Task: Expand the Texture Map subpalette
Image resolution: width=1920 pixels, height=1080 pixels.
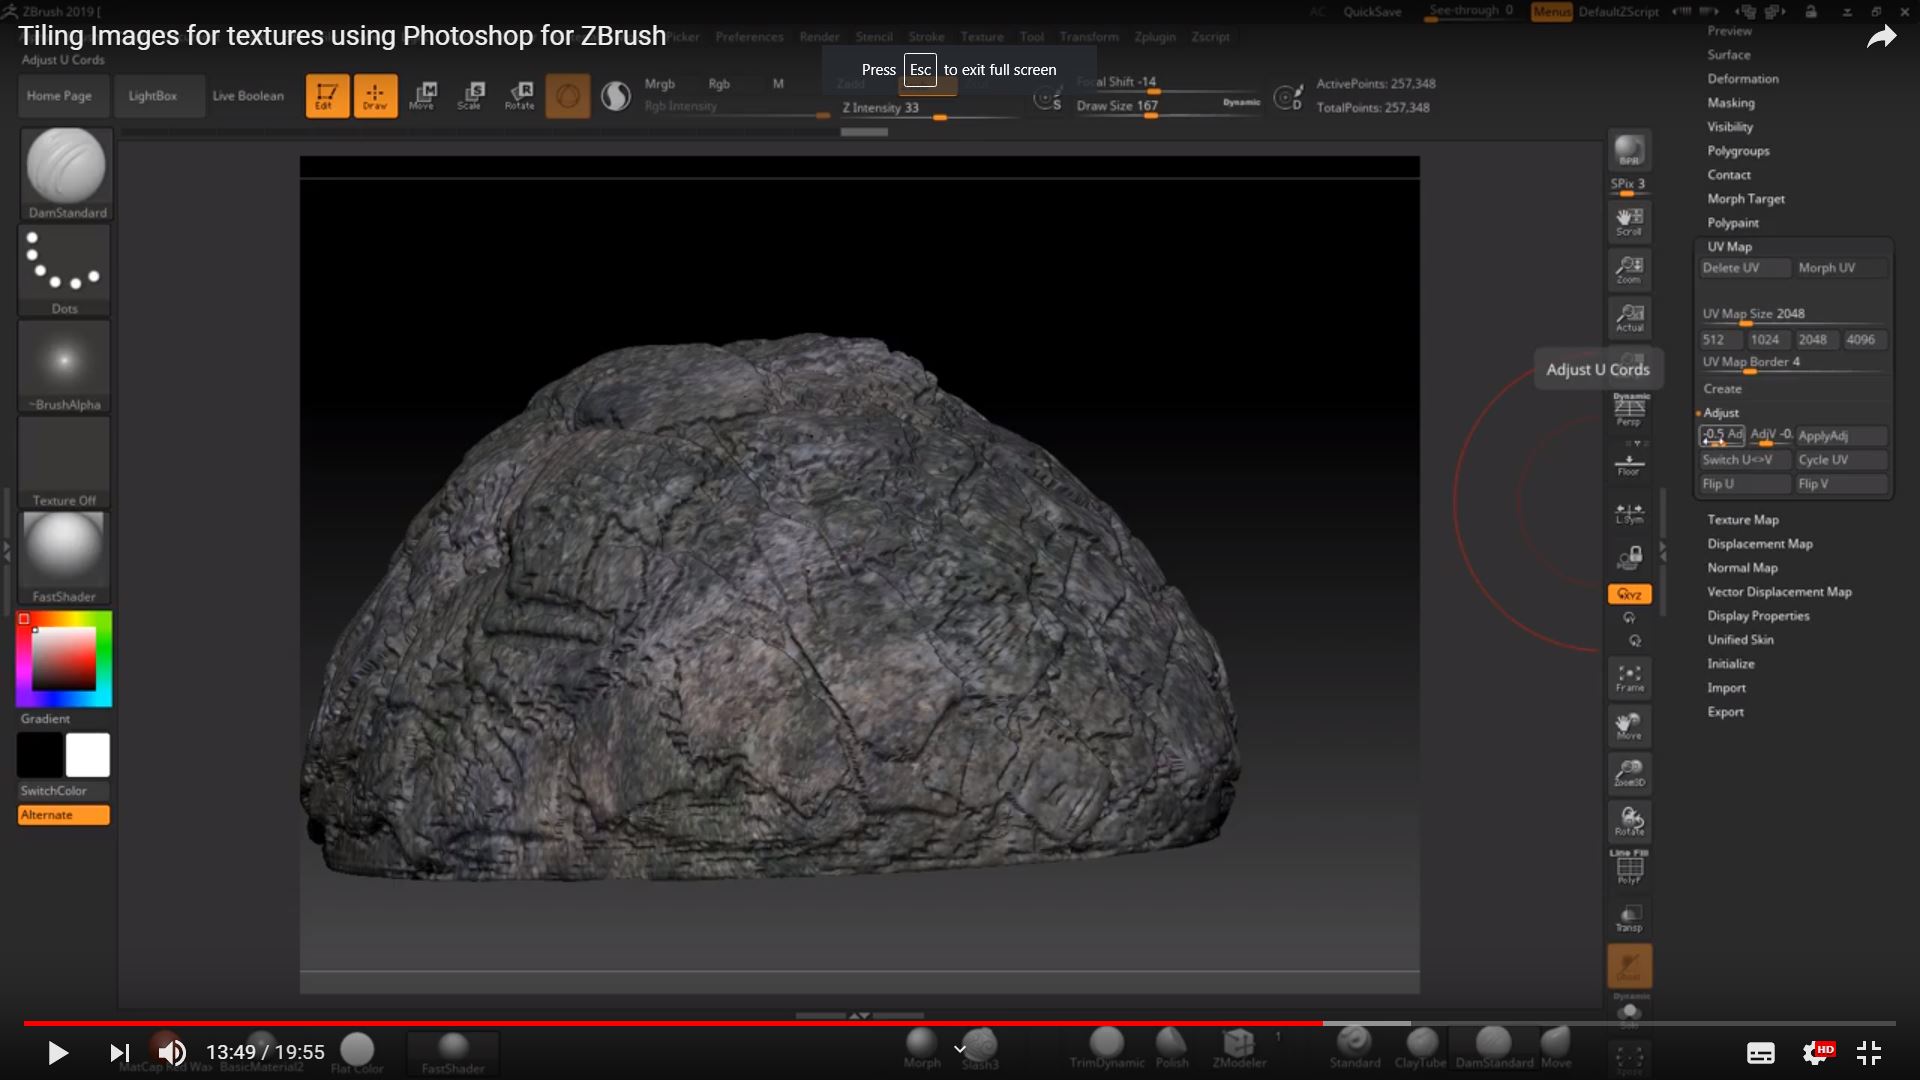Action: 1742,520
